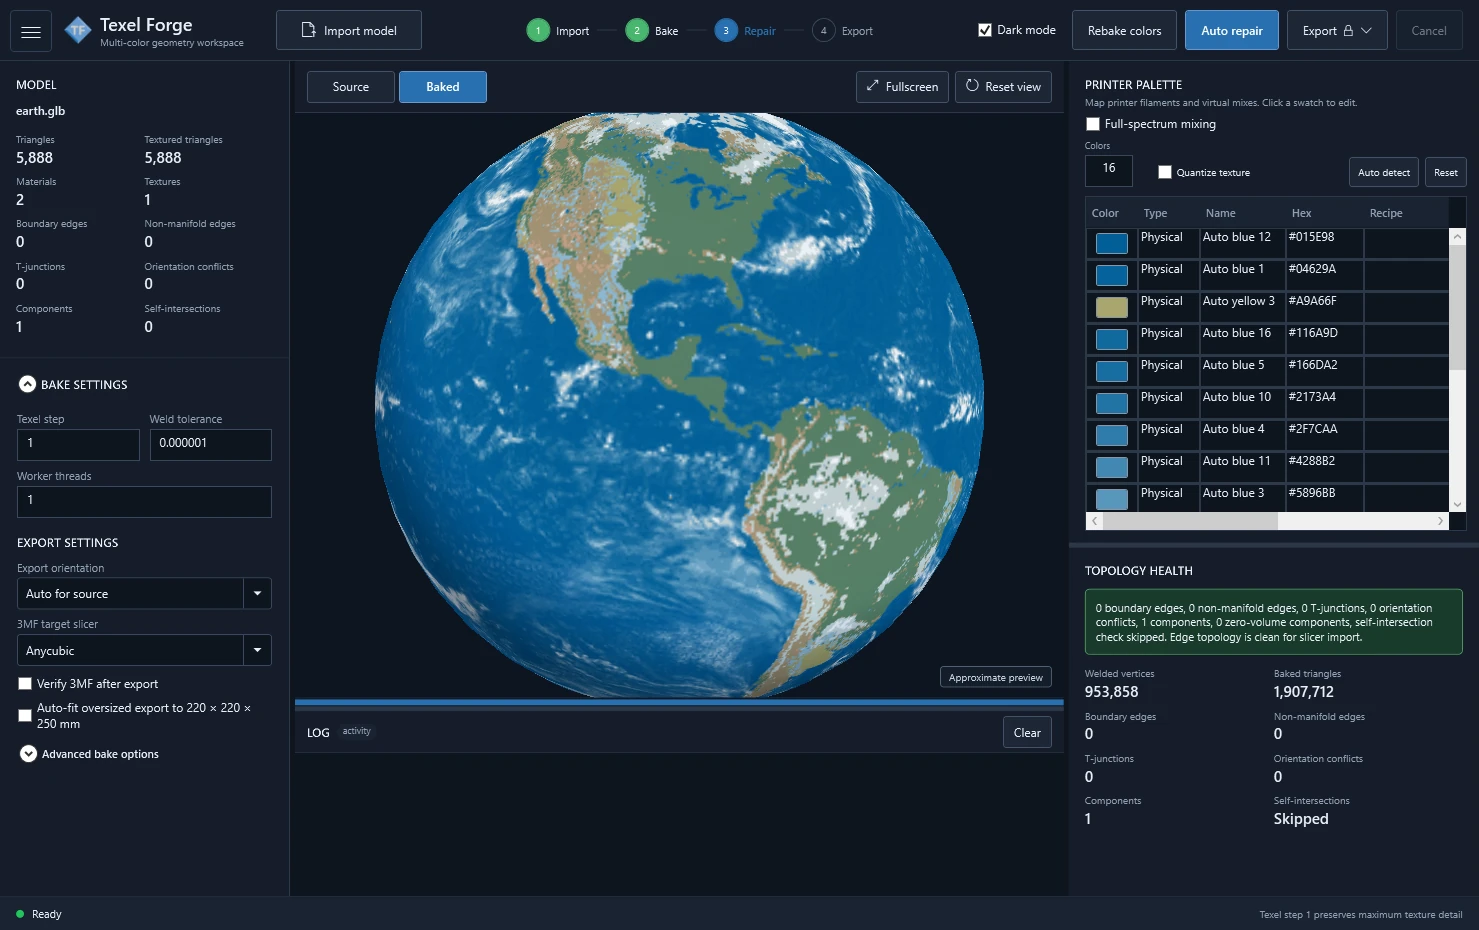Switch to the Source view tab
Image resolution: width=1479 pixels, height=930 pixels.
pos(351,87)
